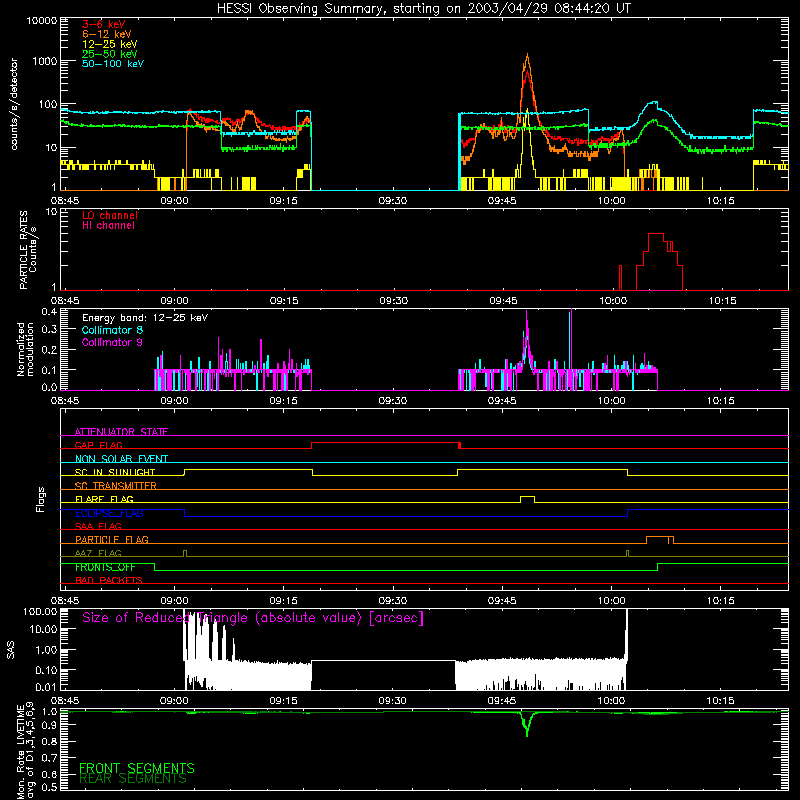
Task: Click the 'Collimator 9' legend text
Action: pos(112,342)
